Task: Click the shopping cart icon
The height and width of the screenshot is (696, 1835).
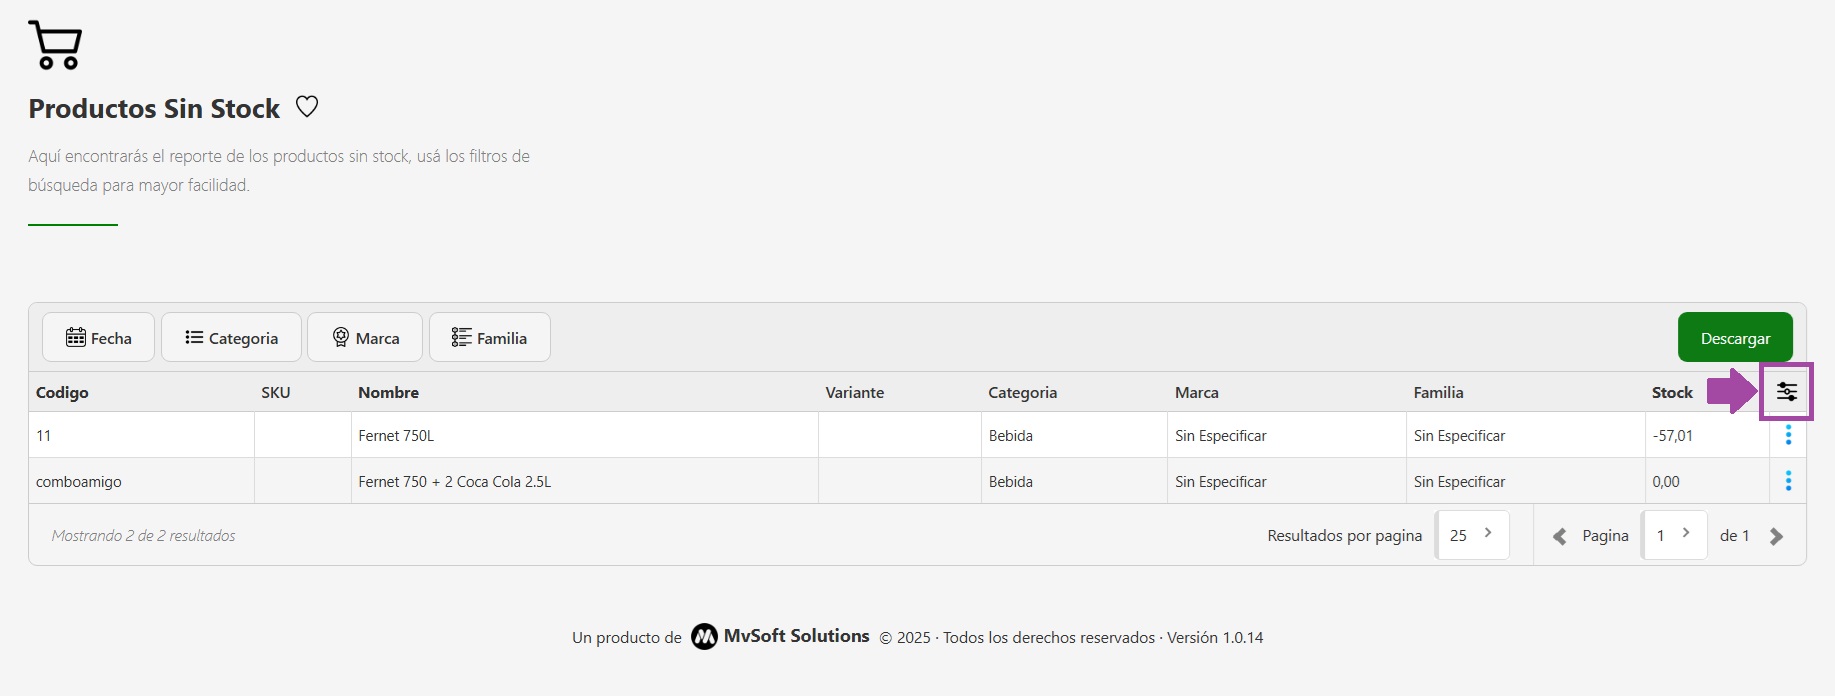Action: (x=55, y=45)
